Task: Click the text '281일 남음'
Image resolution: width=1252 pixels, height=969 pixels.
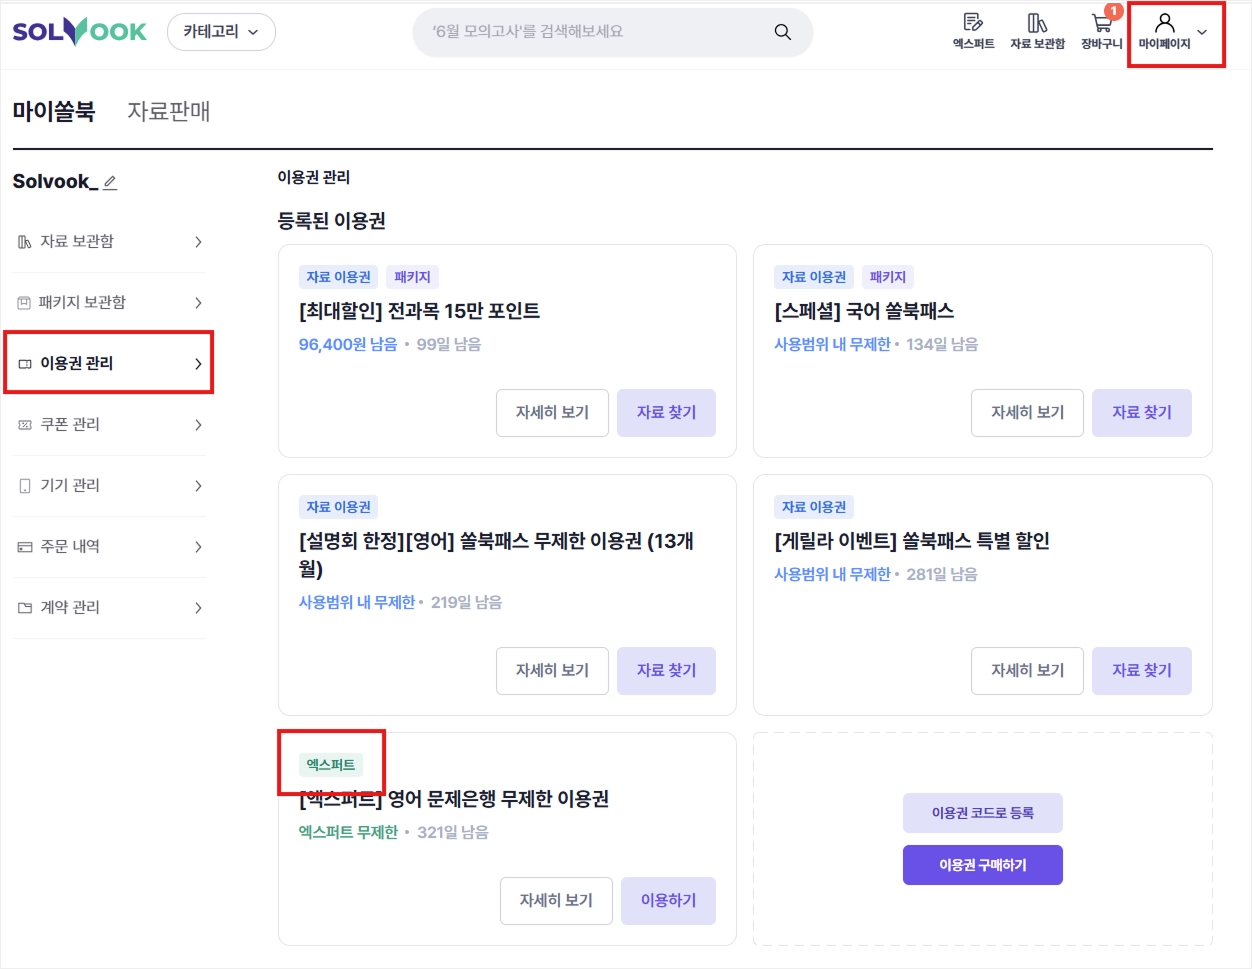Action: click(x=942, y=574)
